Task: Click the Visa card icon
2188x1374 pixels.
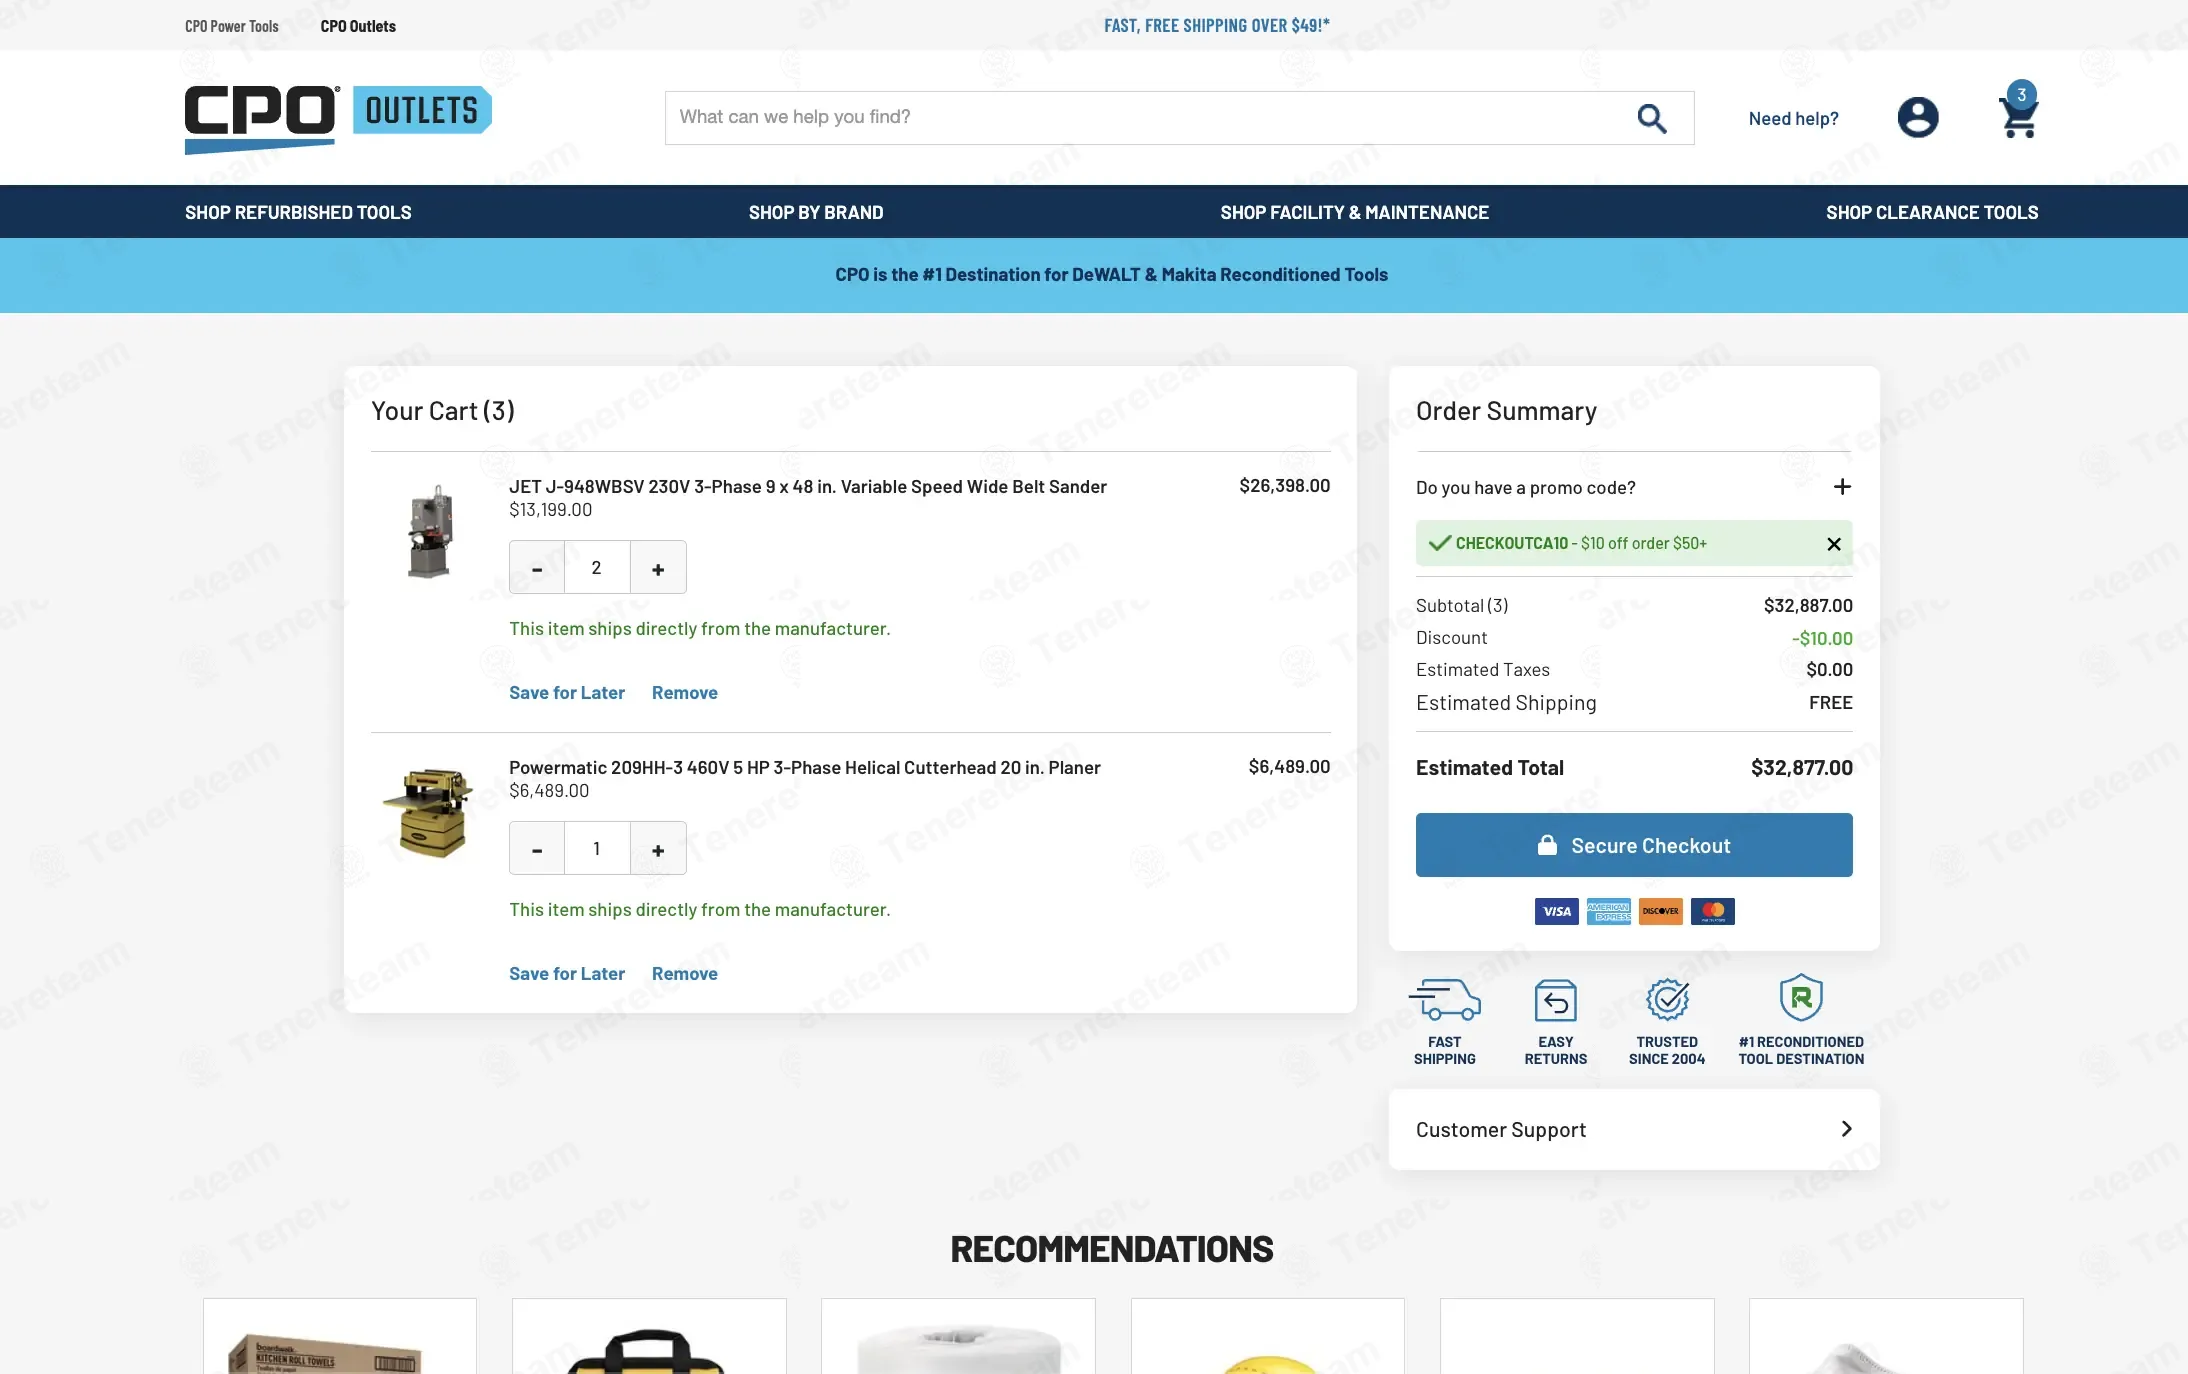Action: click(1556, 911)
